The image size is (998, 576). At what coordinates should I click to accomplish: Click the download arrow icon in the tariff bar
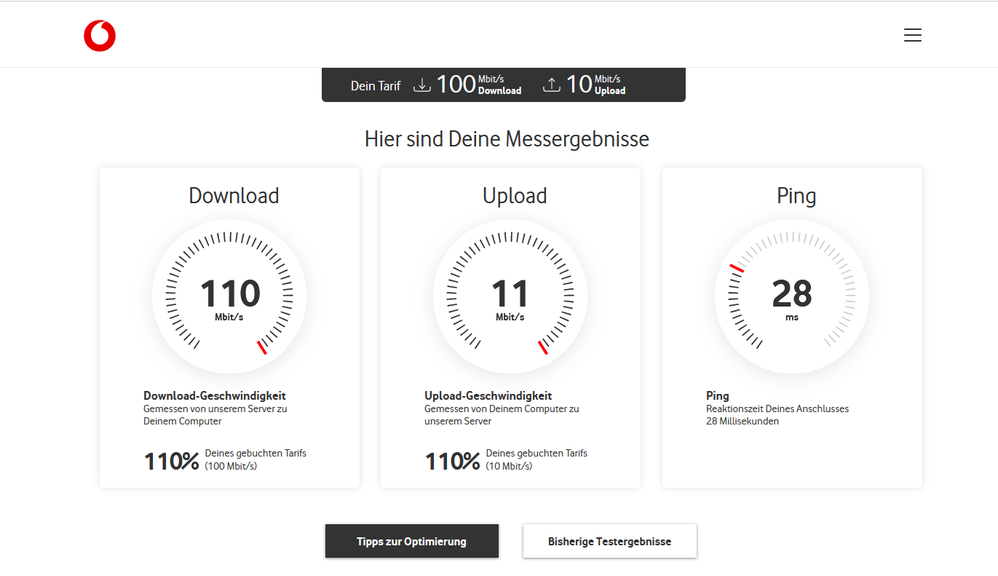[x=423, y=84]
